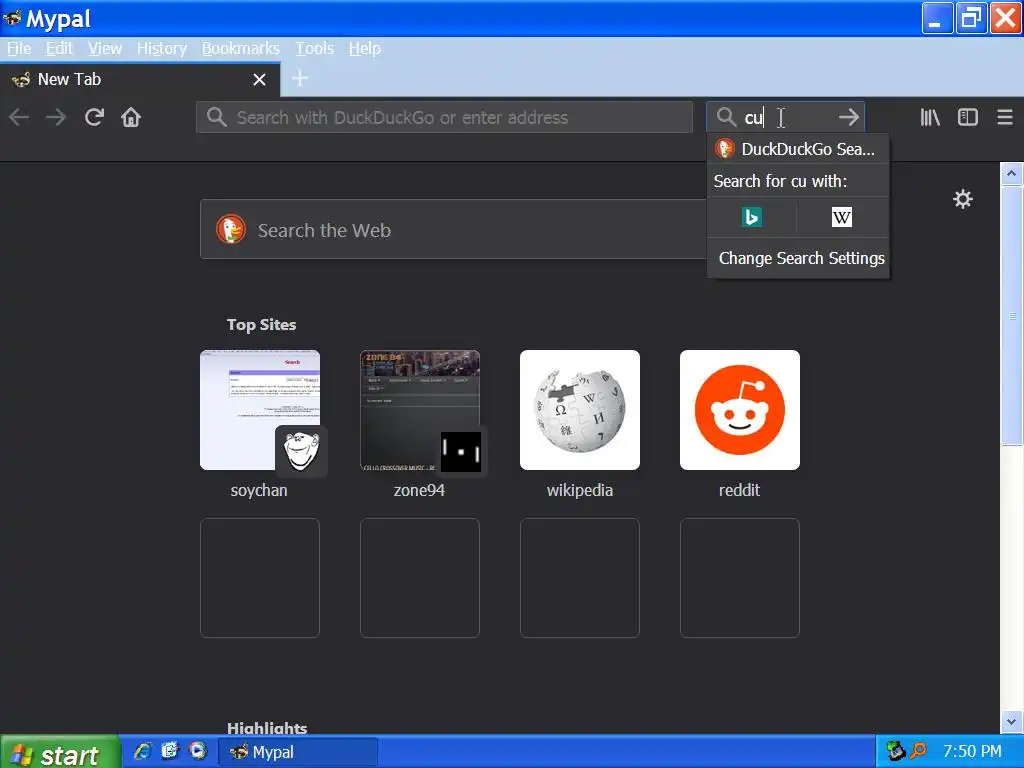Search cu with Bing icon
Image resolution: width=1024 pixels, height=768 pixels.
coord(752,217)
